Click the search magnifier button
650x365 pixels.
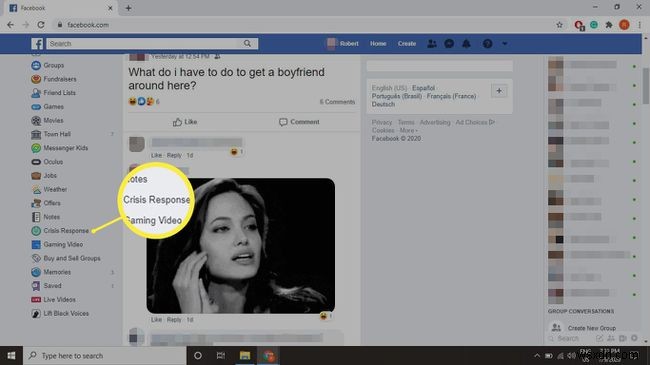click(x=247, y=44)
